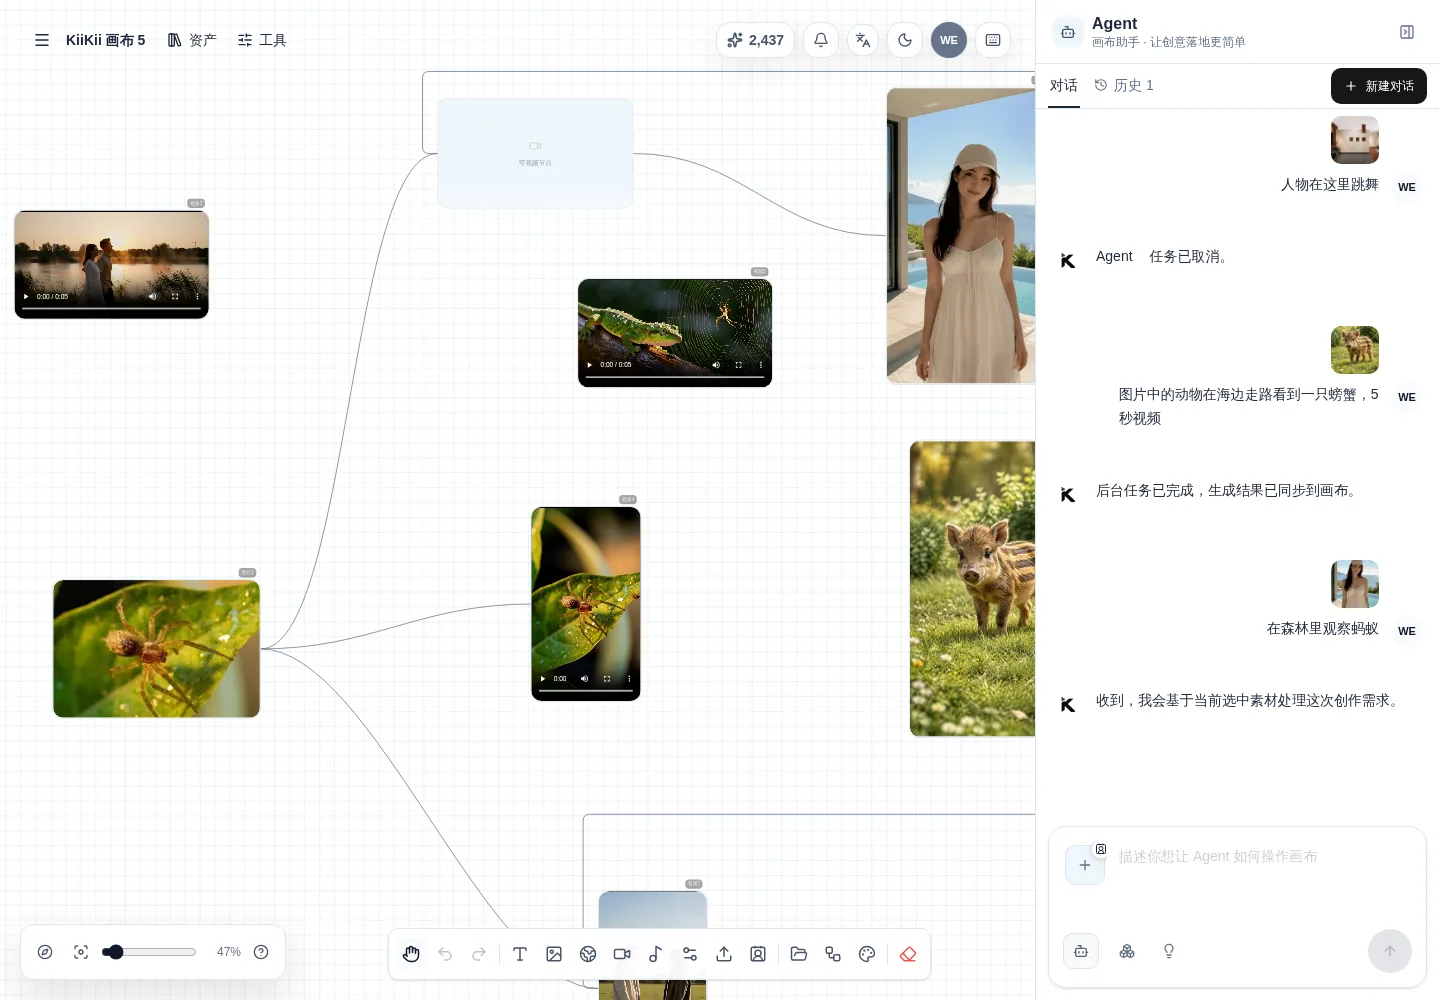
Task: Select the spider on leaf image node
Action: 156,648
